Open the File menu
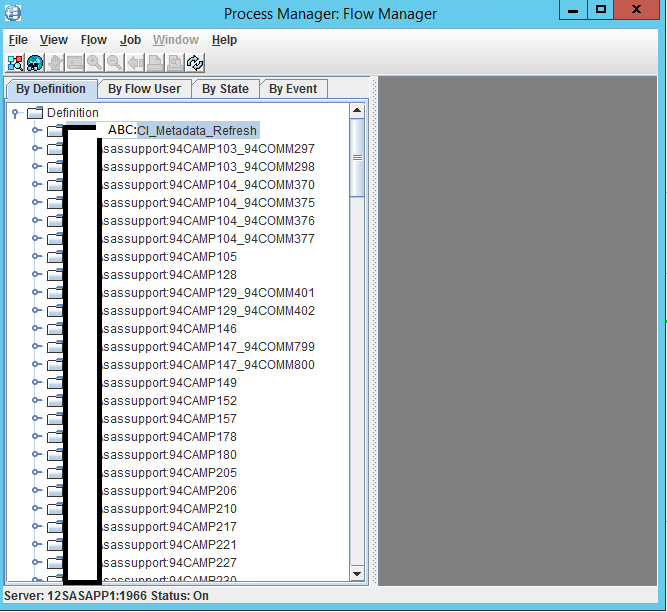The width and height of the screenshot is (667, 612). click(x=18, y=40)
